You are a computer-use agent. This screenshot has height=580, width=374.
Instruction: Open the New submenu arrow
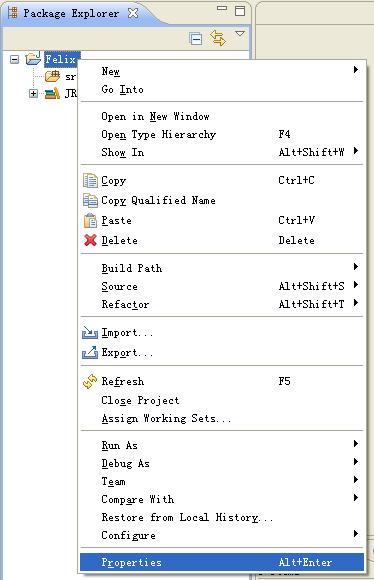coord(356,69)
